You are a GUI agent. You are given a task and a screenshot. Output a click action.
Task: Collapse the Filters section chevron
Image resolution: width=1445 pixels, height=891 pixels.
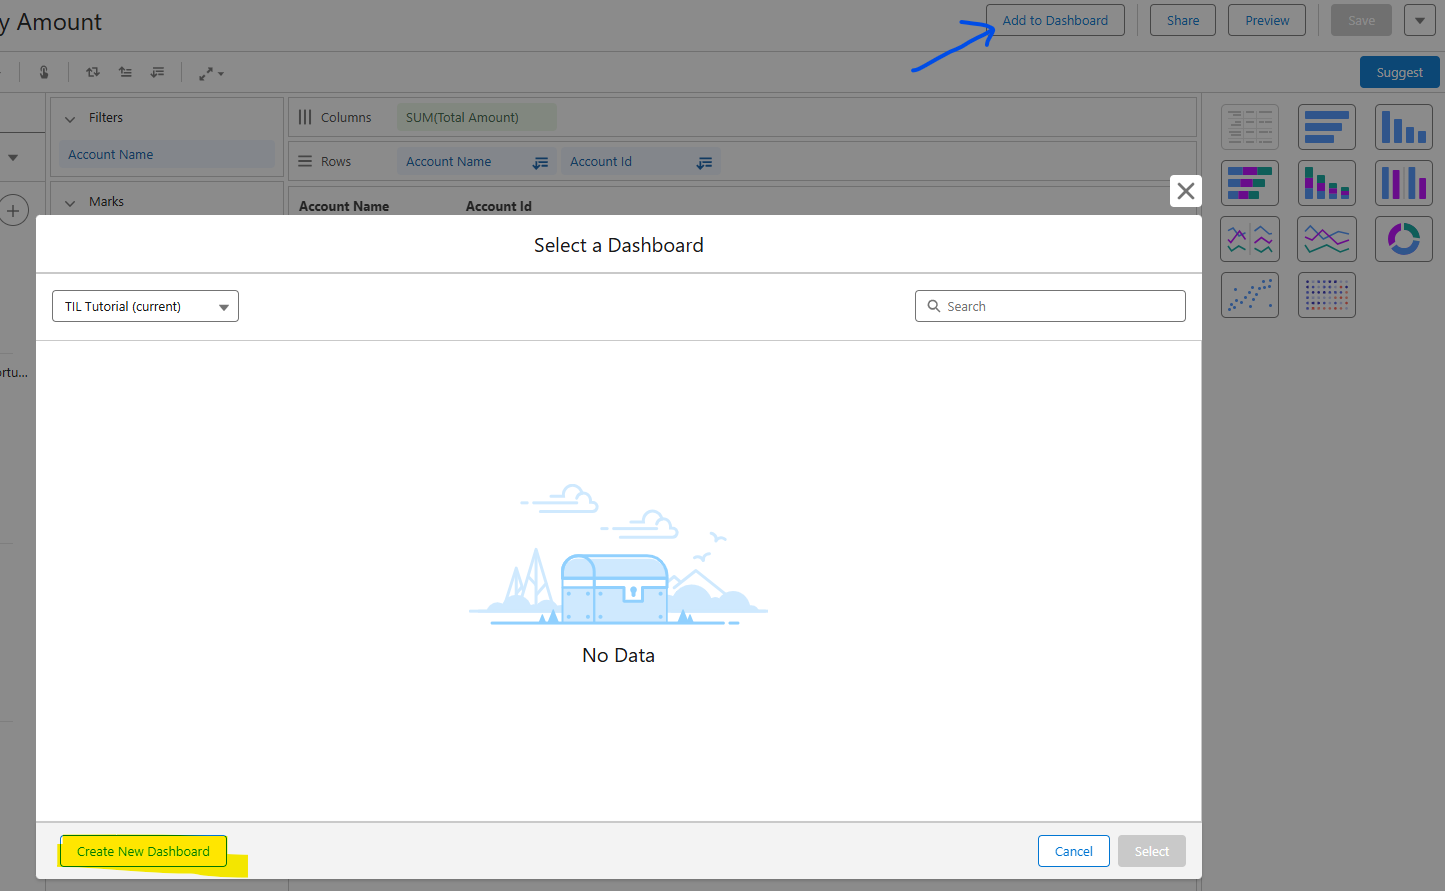pyautogui.click(x=70, y=118)
